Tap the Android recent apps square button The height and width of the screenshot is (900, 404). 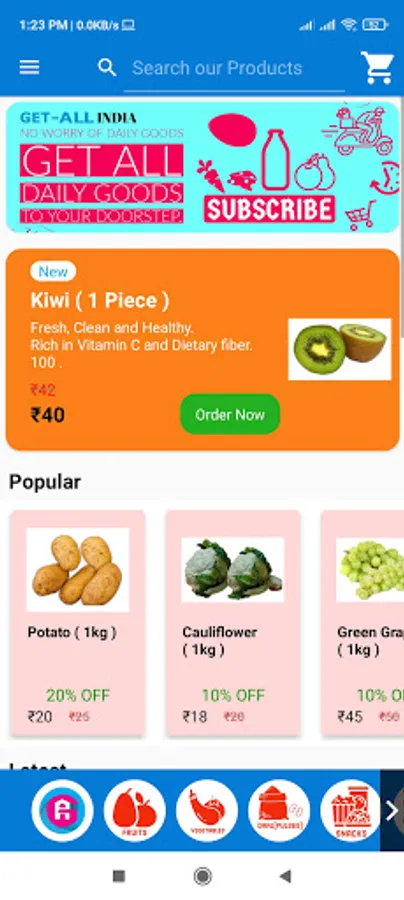coord(119,876)
